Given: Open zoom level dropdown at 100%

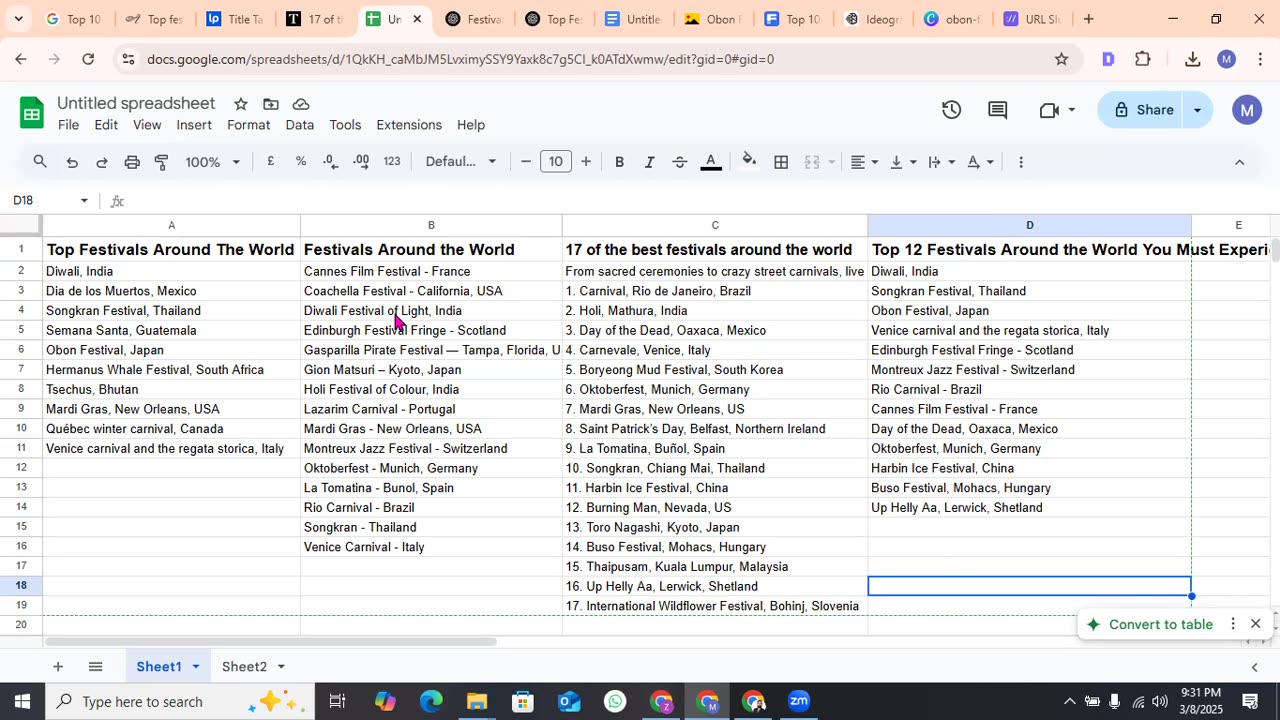Looking at the screenshot, I should (213, 162).
